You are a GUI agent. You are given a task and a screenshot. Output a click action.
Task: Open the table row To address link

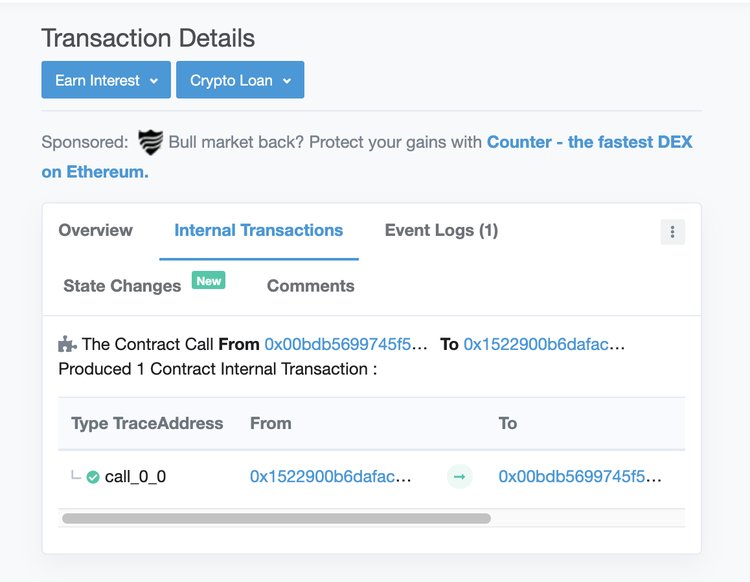pyautogui.click(x=580, y=477)
